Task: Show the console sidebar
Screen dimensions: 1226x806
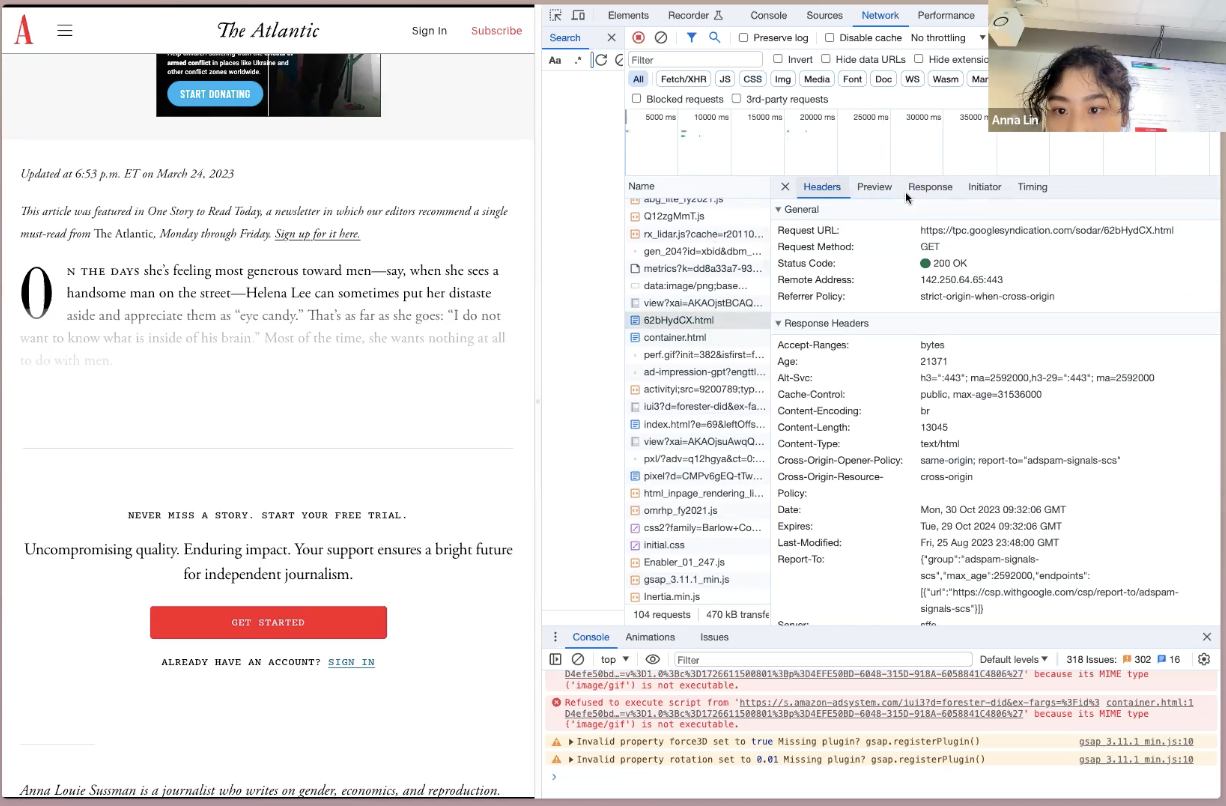Action: pos(555,660)
